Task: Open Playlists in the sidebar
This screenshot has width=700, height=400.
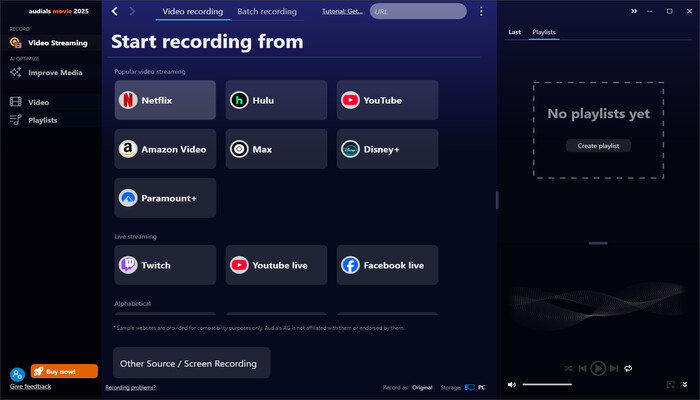Action: point(50,120)
